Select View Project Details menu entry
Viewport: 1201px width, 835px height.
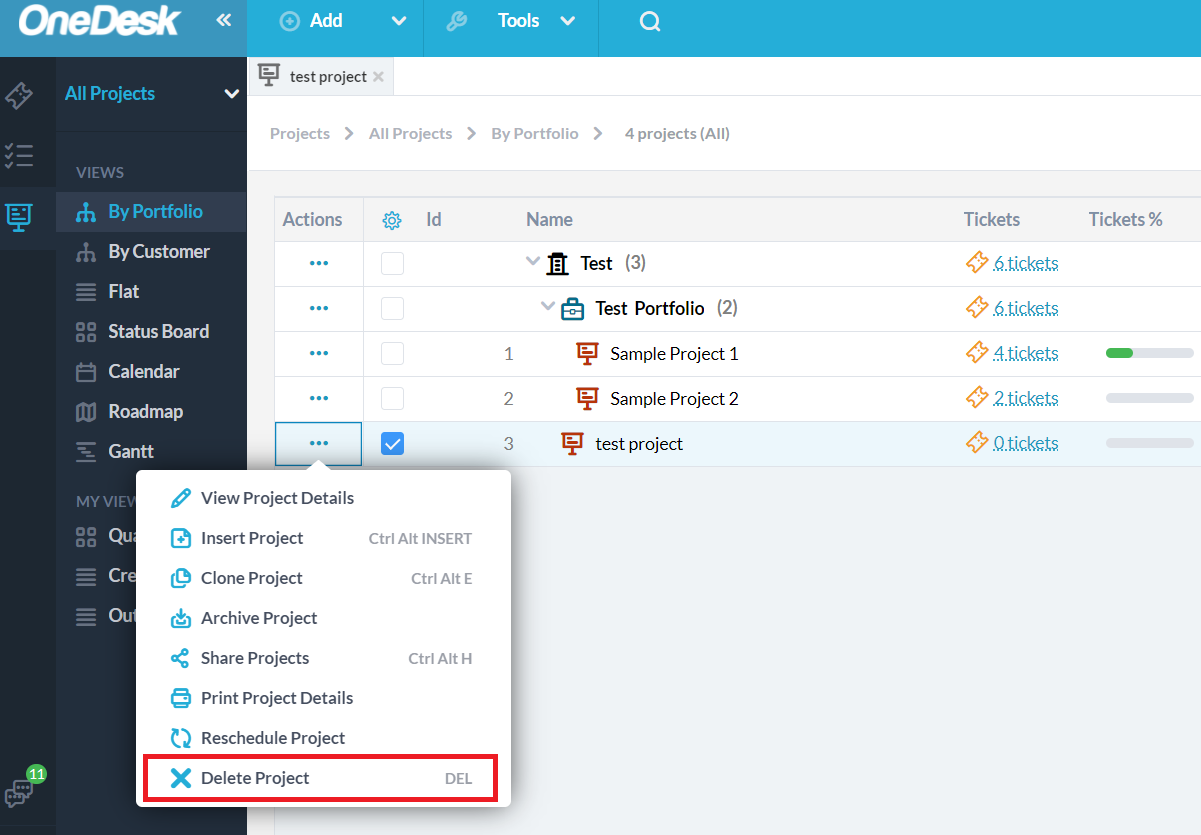pyautogui.click(x=323, y=498)
